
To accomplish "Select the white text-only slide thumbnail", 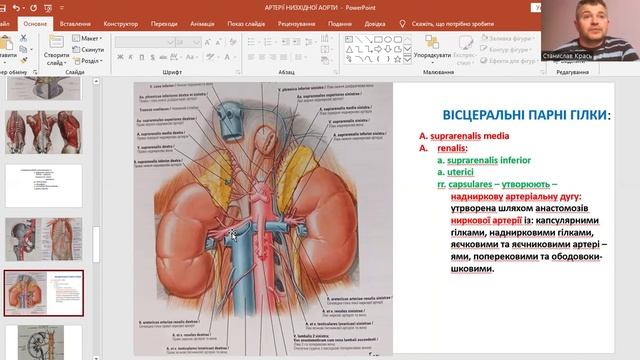I will click(44, 186).
